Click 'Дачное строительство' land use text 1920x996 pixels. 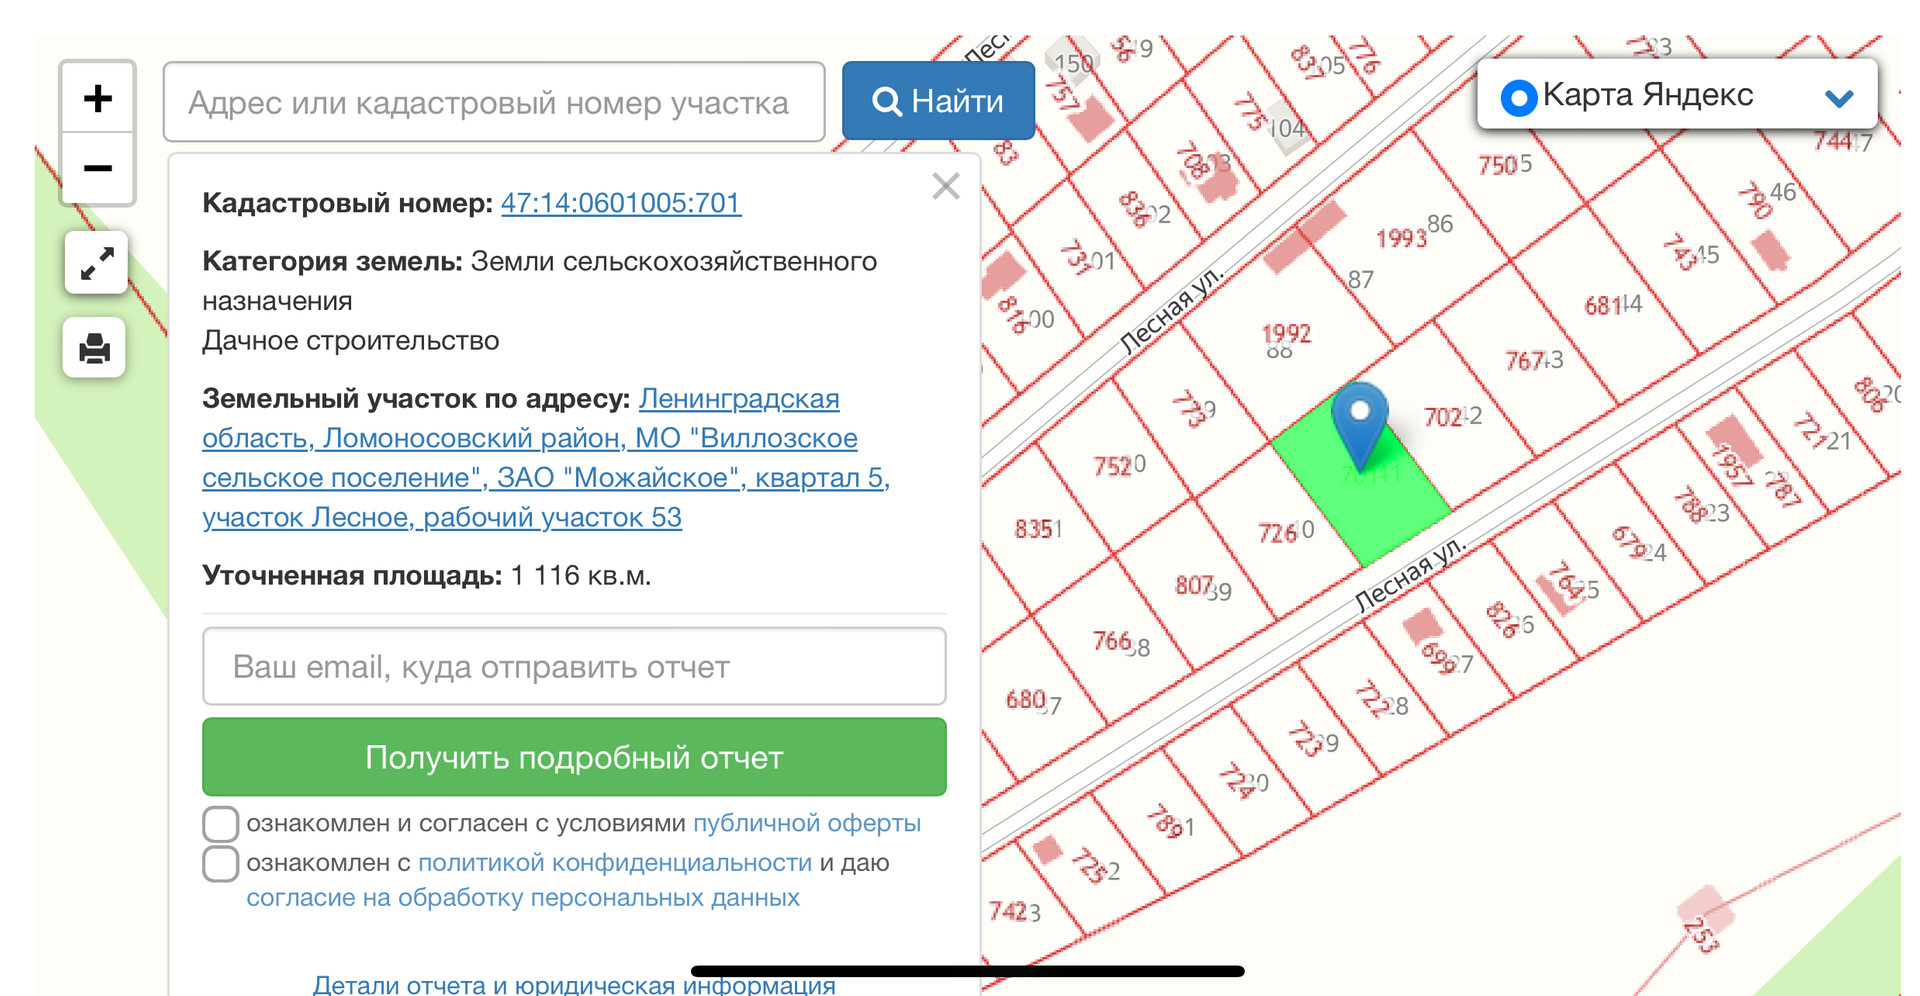click(x=351, y=340)
